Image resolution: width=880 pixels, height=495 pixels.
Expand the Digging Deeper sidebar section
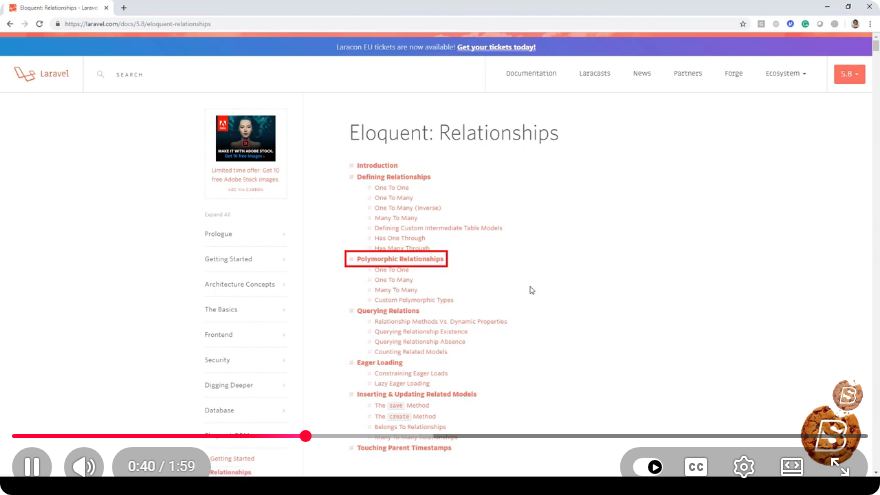[245, 386]
